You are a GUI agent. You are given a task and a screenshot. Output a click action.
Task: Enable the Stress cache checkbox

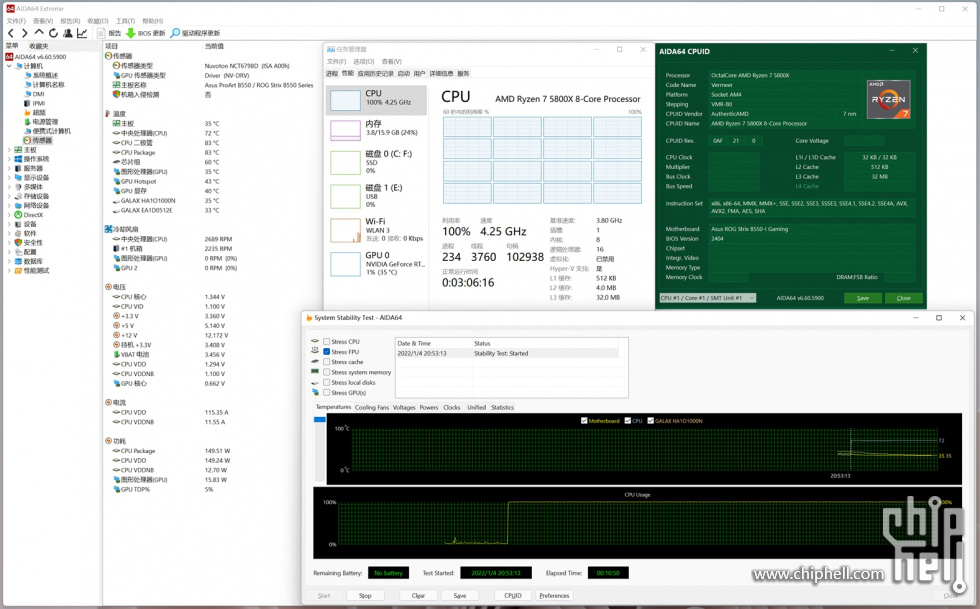pos(326,362)
